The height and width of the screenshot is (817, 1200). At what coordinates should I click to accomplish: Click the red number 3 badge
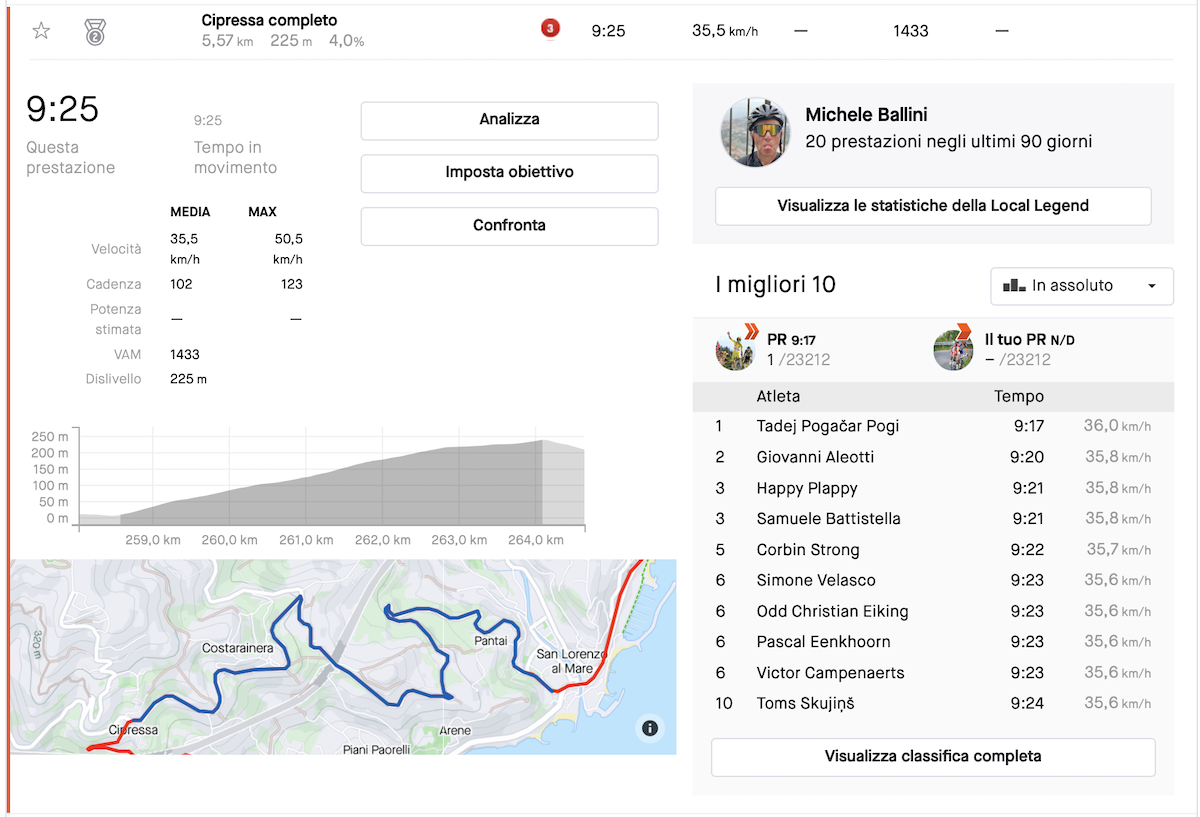549,28
